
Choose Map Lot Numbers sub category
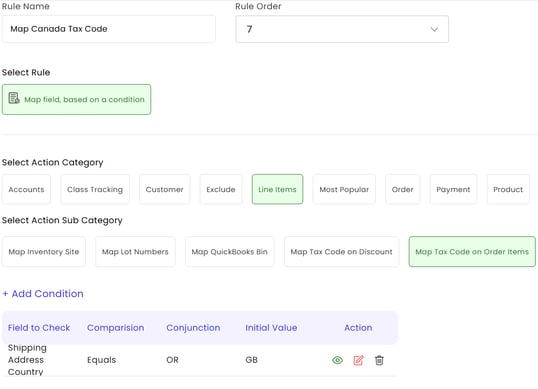pyautogui.click(x=135, y=252)
